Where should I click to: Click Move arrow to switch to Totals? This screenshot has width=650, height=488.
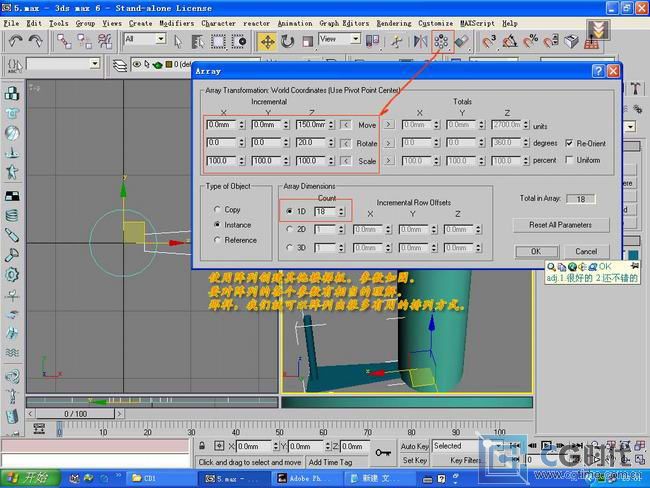click(x=388, y=124)
